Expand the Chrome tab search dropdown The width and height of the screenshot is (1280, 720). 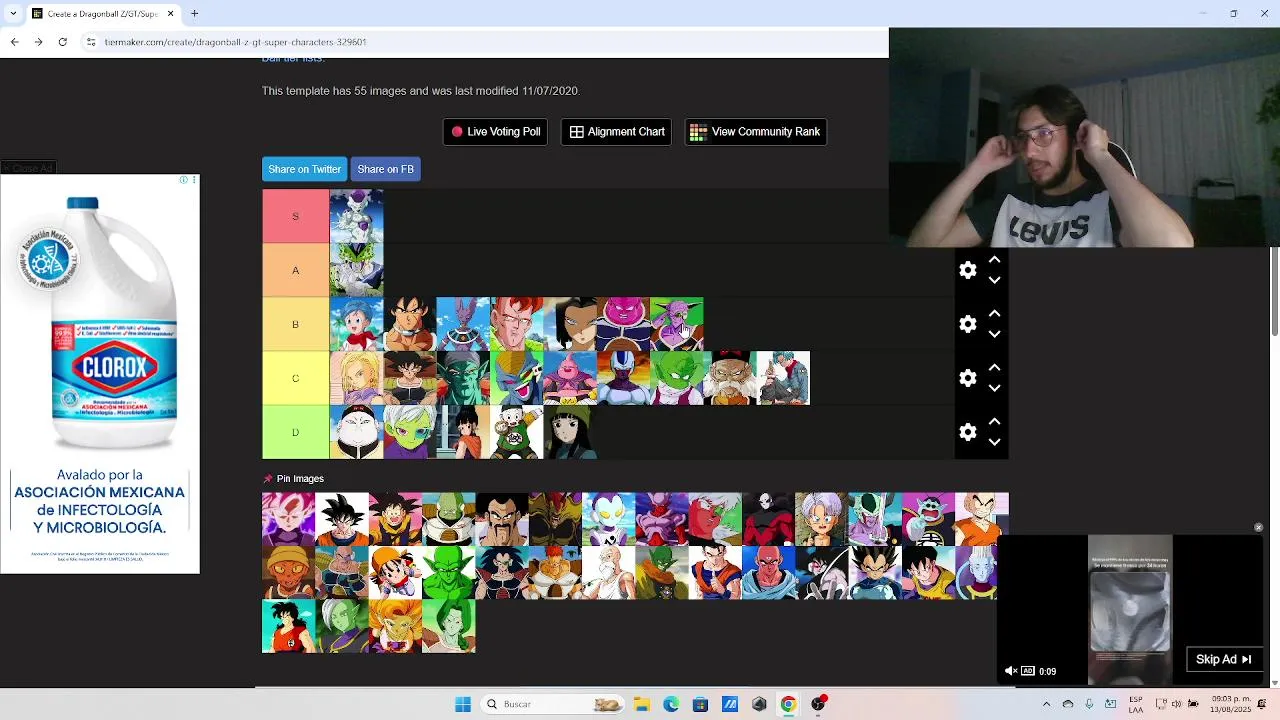[13, 14]
